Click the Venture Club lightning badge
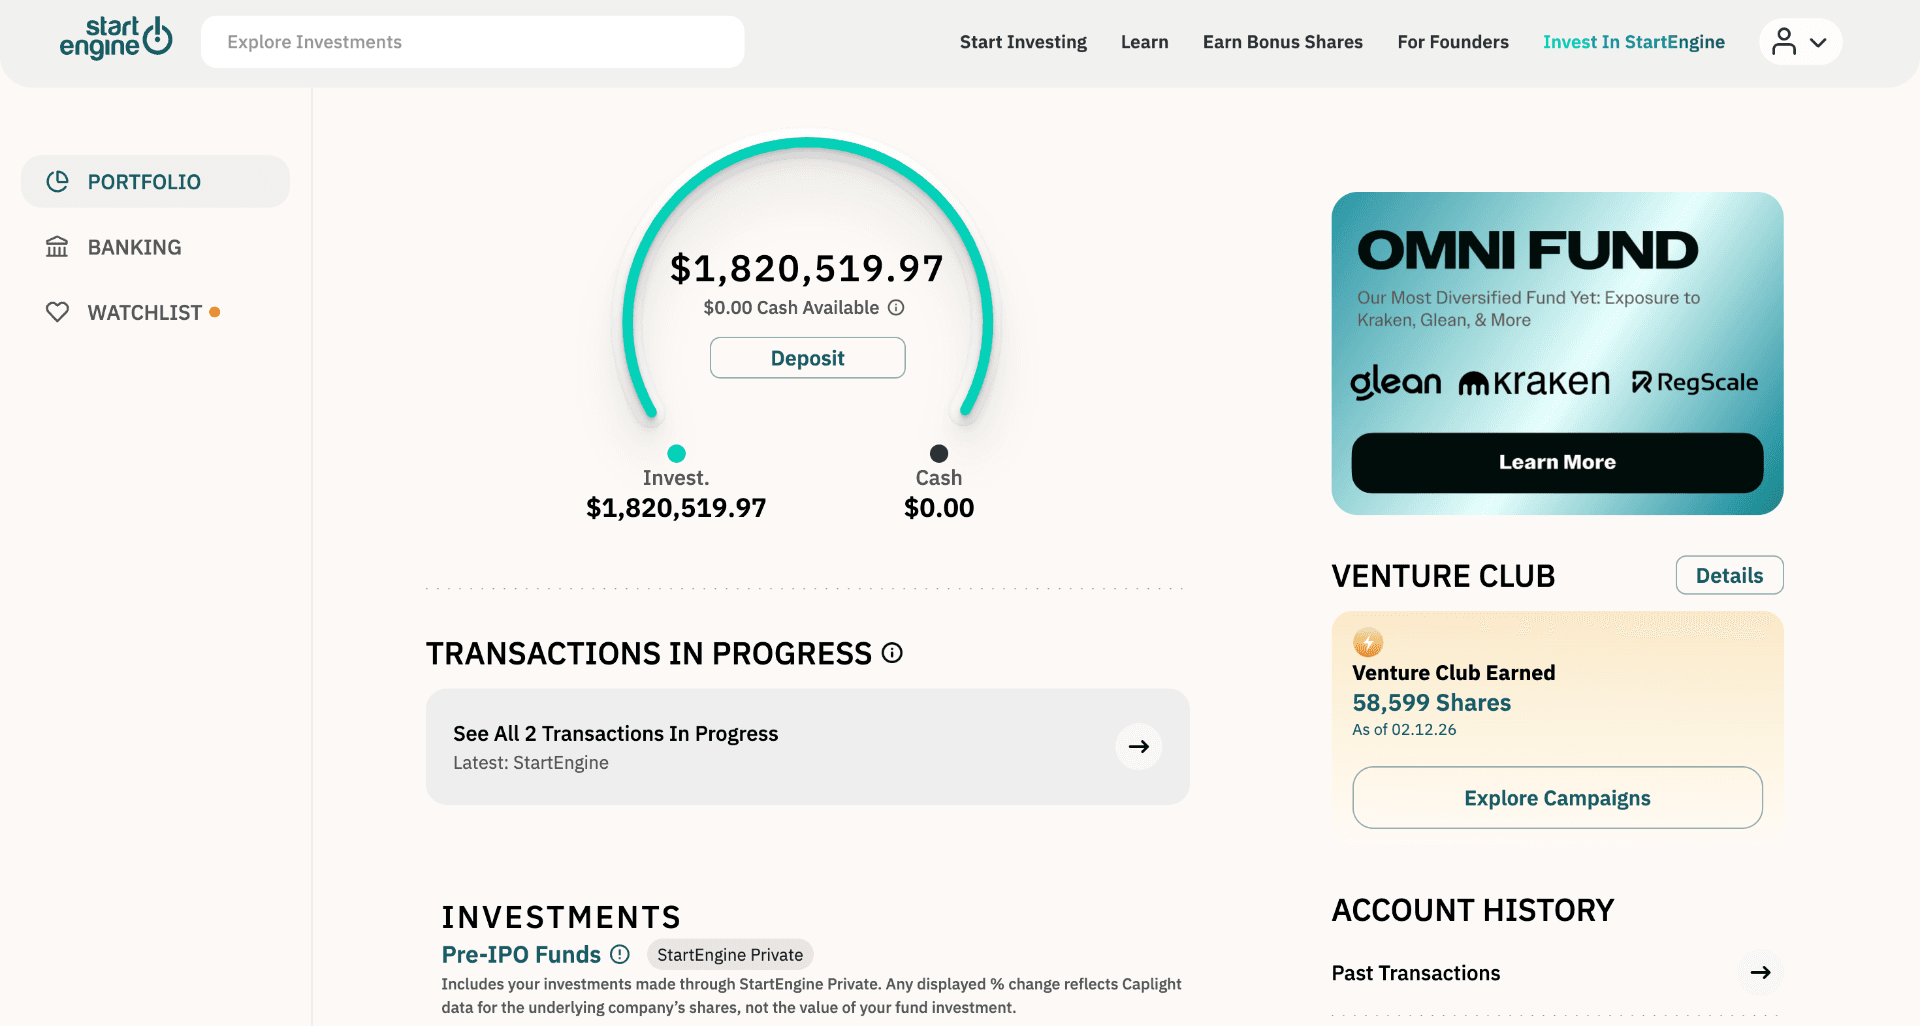 coord(1367,642)
